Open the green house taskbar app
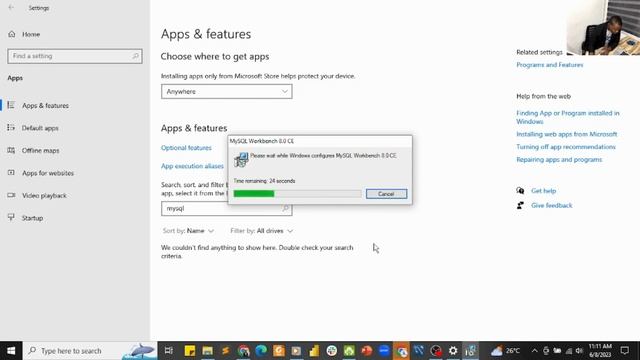 [x=349, y=351]
